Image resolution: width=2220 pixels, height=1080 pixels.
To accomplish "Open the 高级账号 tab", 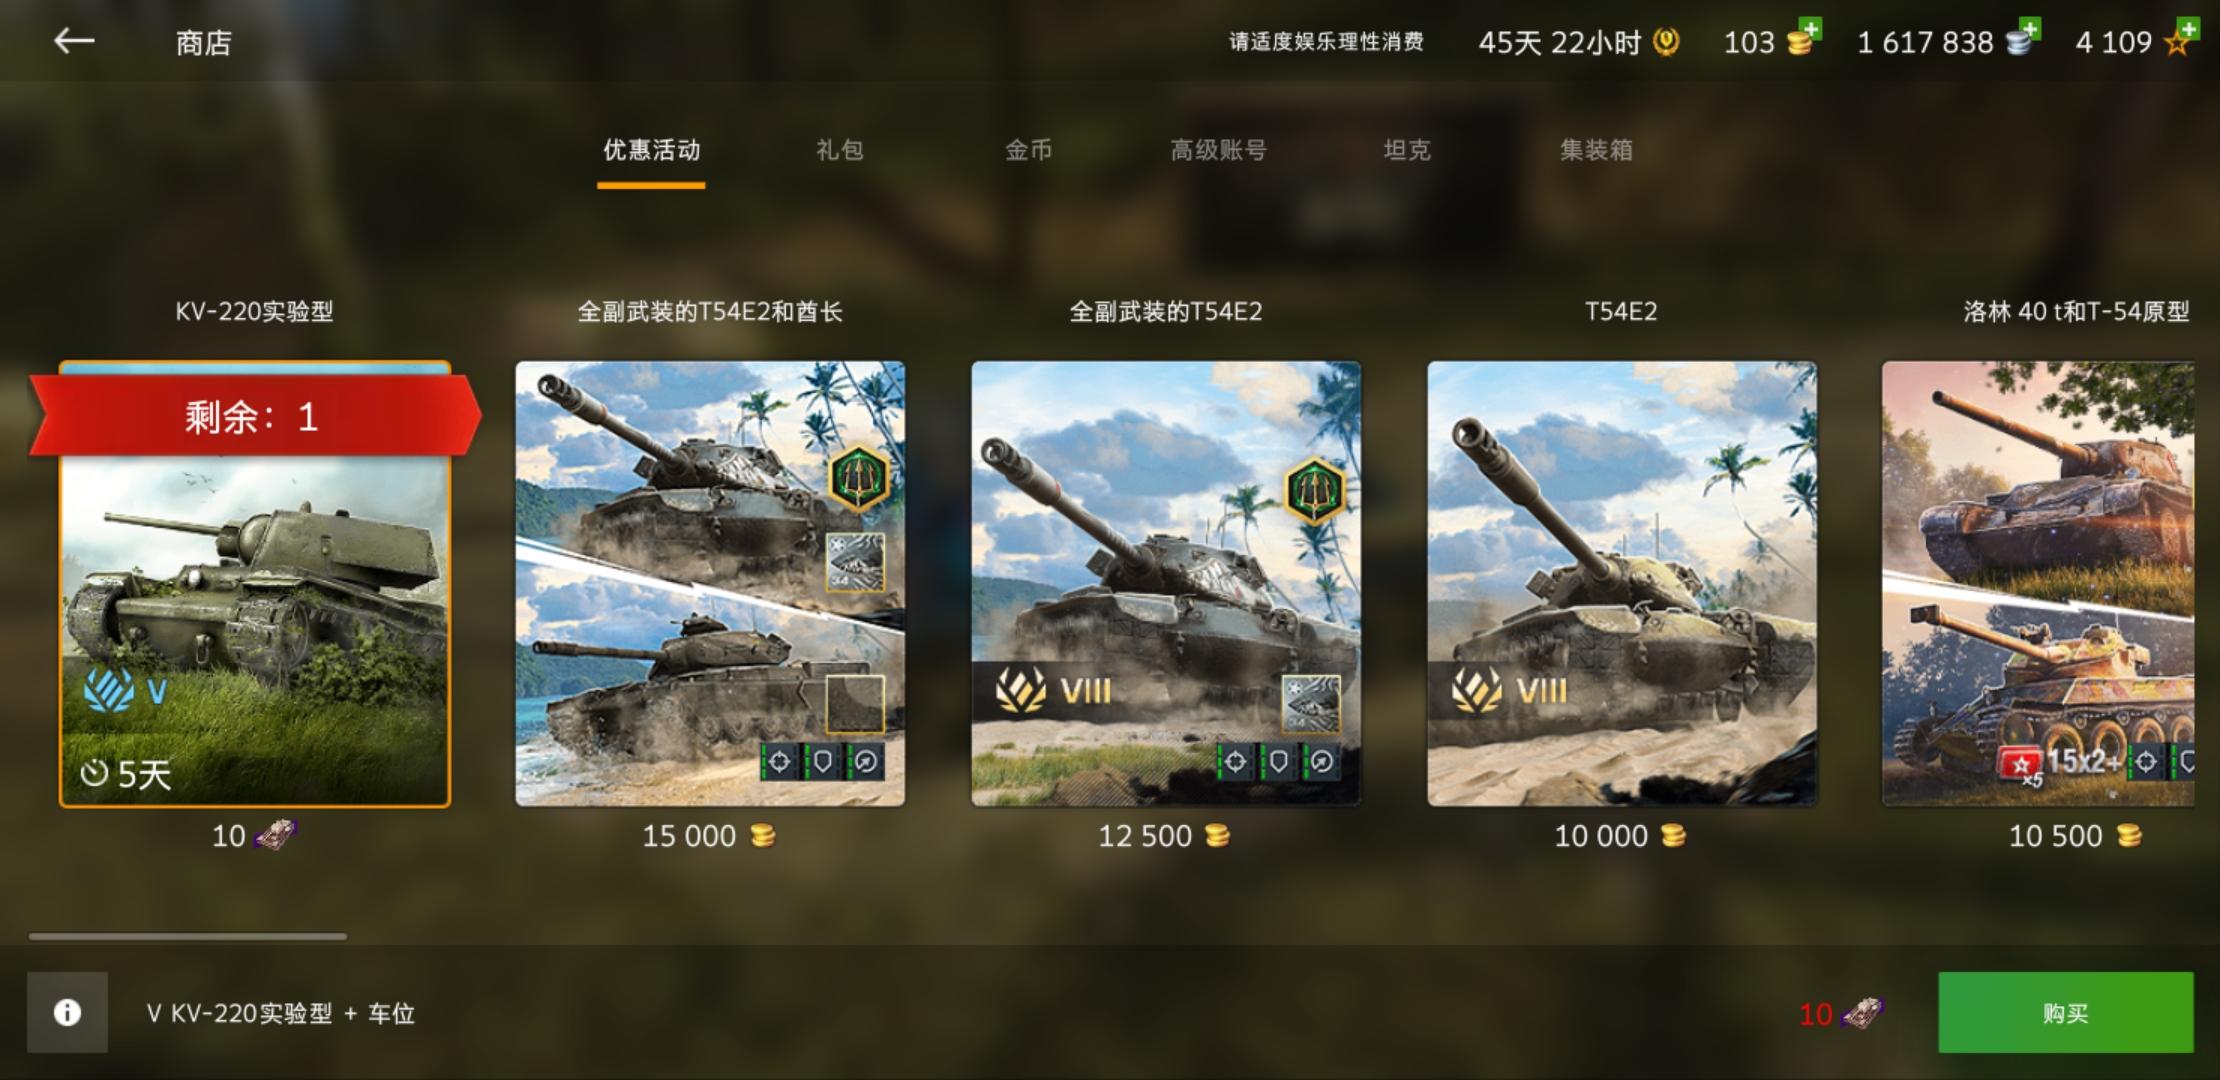I will point(1218,150).
